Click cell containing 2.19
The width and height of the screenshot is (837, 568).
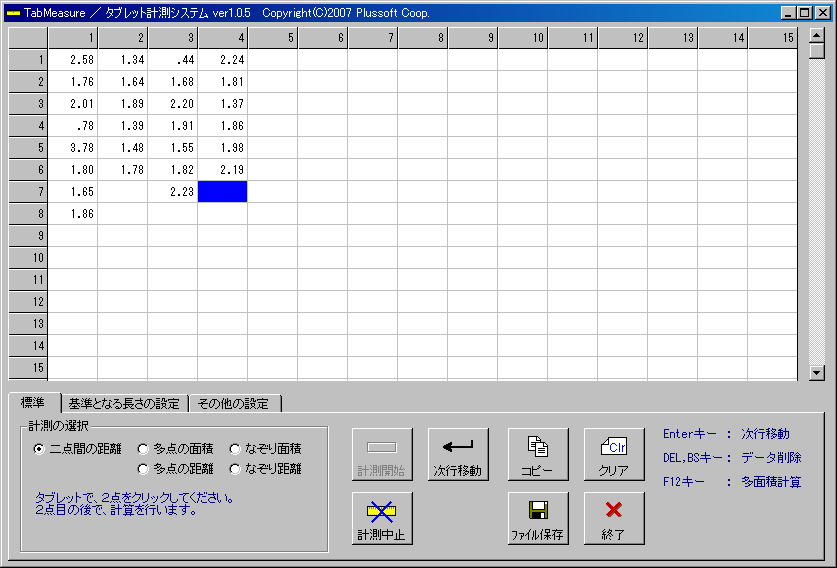223,170
